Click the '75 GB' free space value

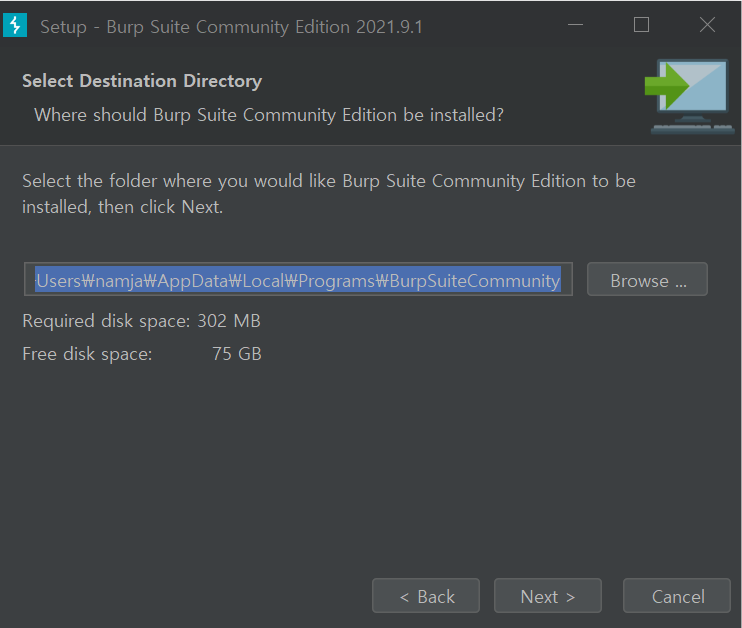[x=237, y=354]
